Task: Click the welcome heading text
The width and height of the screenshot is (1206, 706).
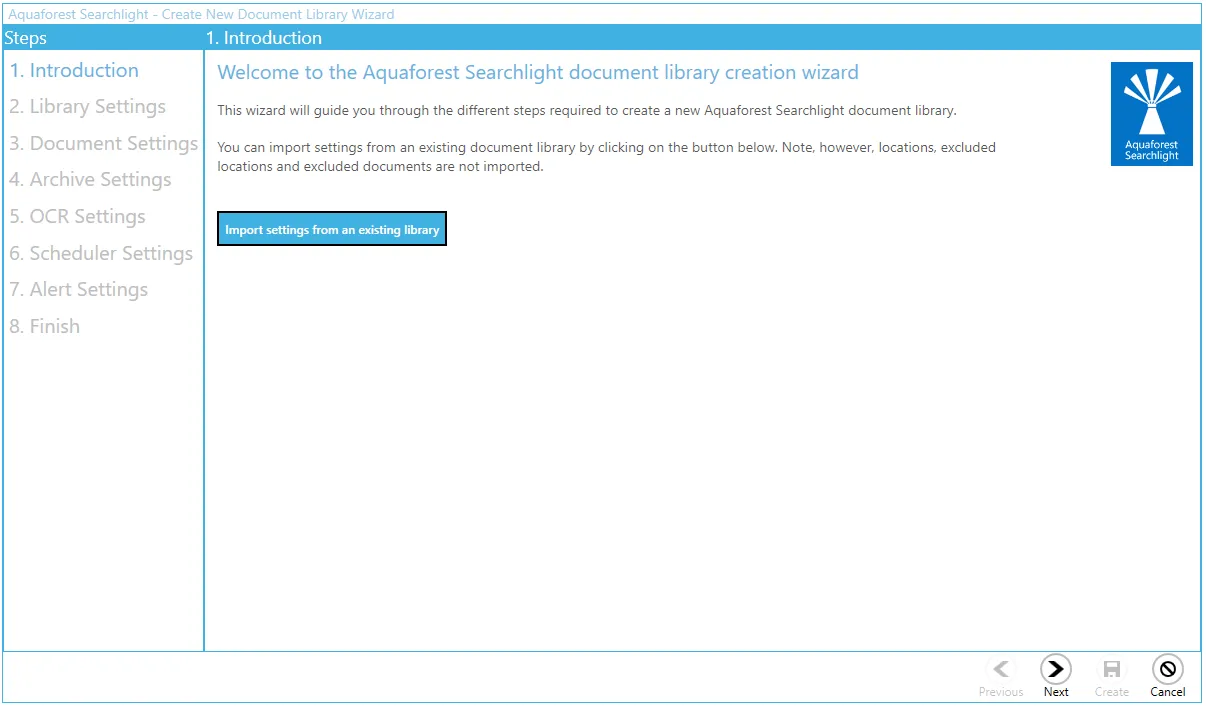Action: pyautogui.click(x=538, y=73)
